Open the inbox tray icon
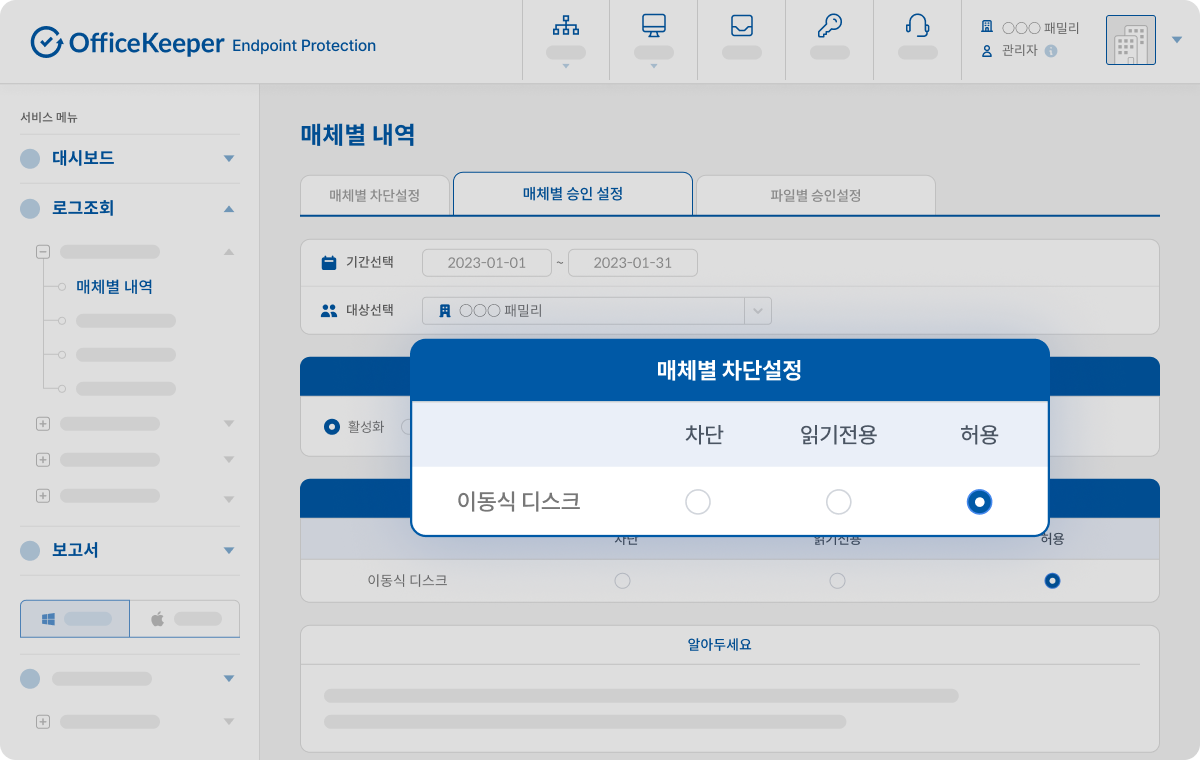Screen dimensions: 1200x760 point(741,26)
